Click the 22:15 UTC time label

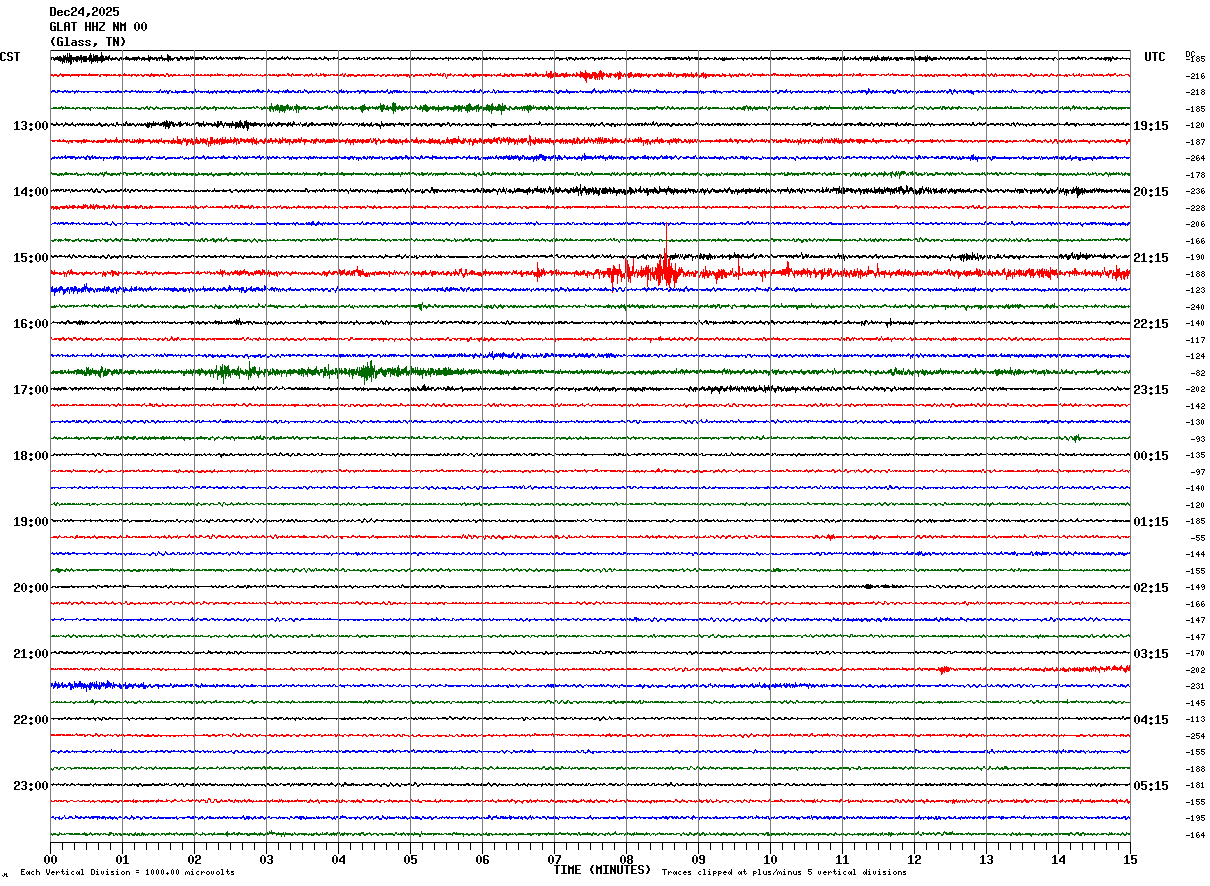1151,324
